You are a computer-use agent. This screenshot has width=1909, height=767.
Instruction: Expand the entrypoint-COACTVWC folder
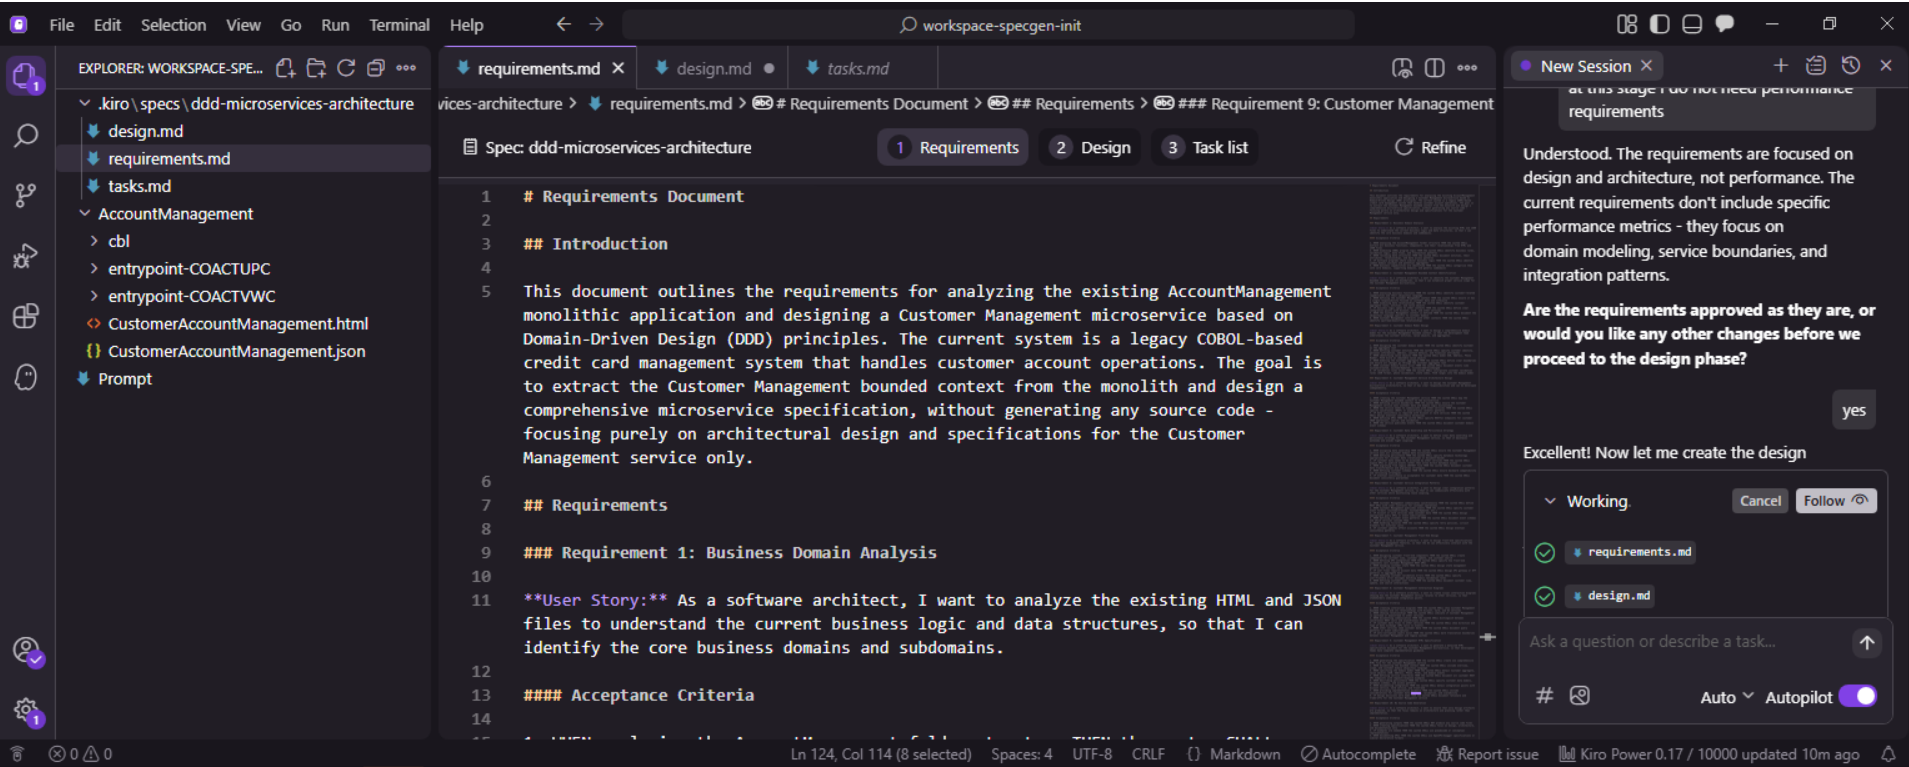(x=94, y=296)
